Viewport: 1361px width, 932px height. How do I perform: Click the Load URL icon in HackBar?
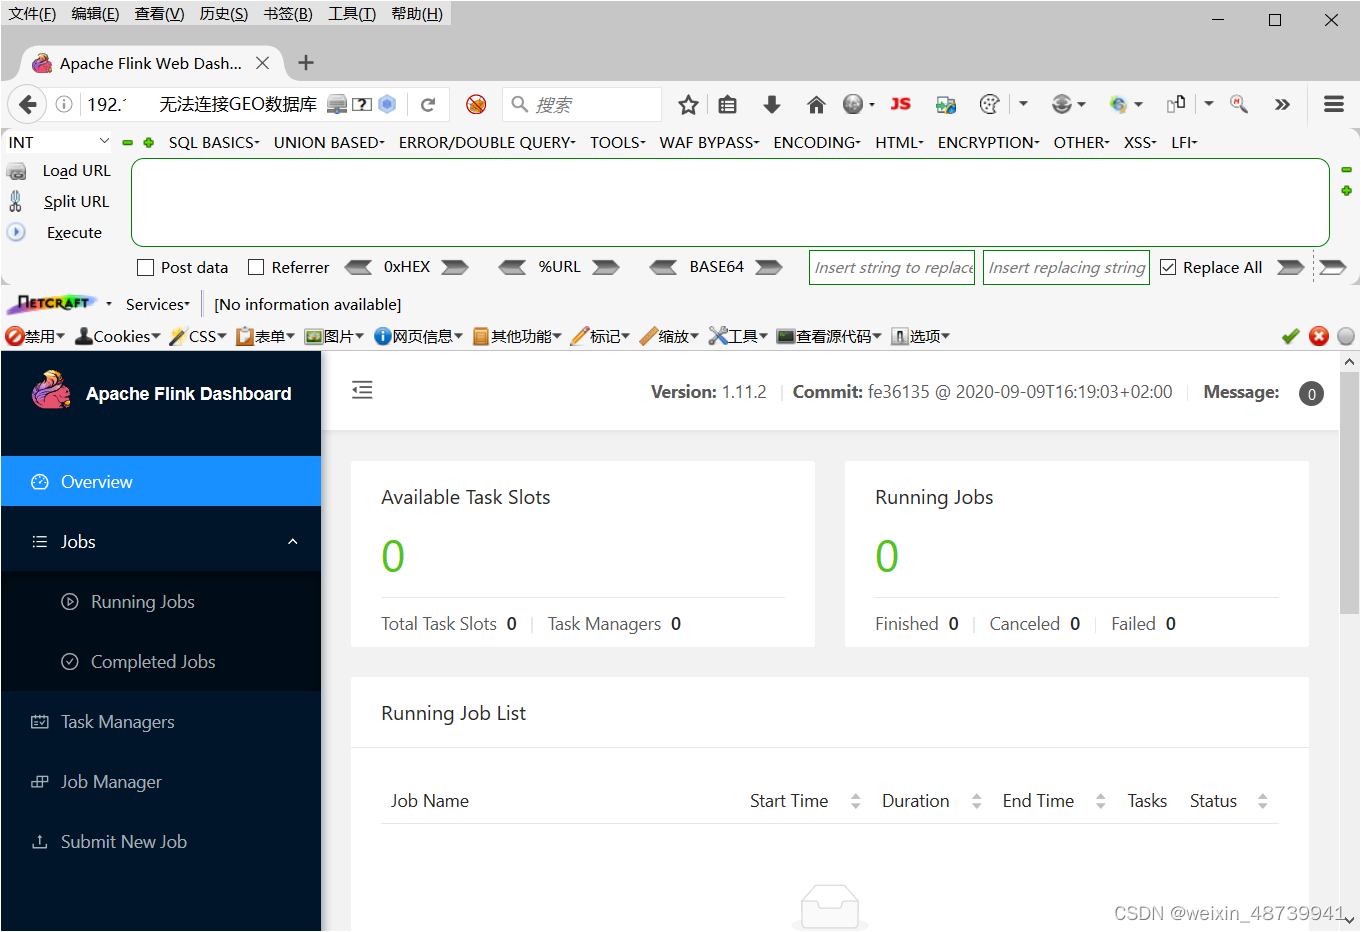18,170
